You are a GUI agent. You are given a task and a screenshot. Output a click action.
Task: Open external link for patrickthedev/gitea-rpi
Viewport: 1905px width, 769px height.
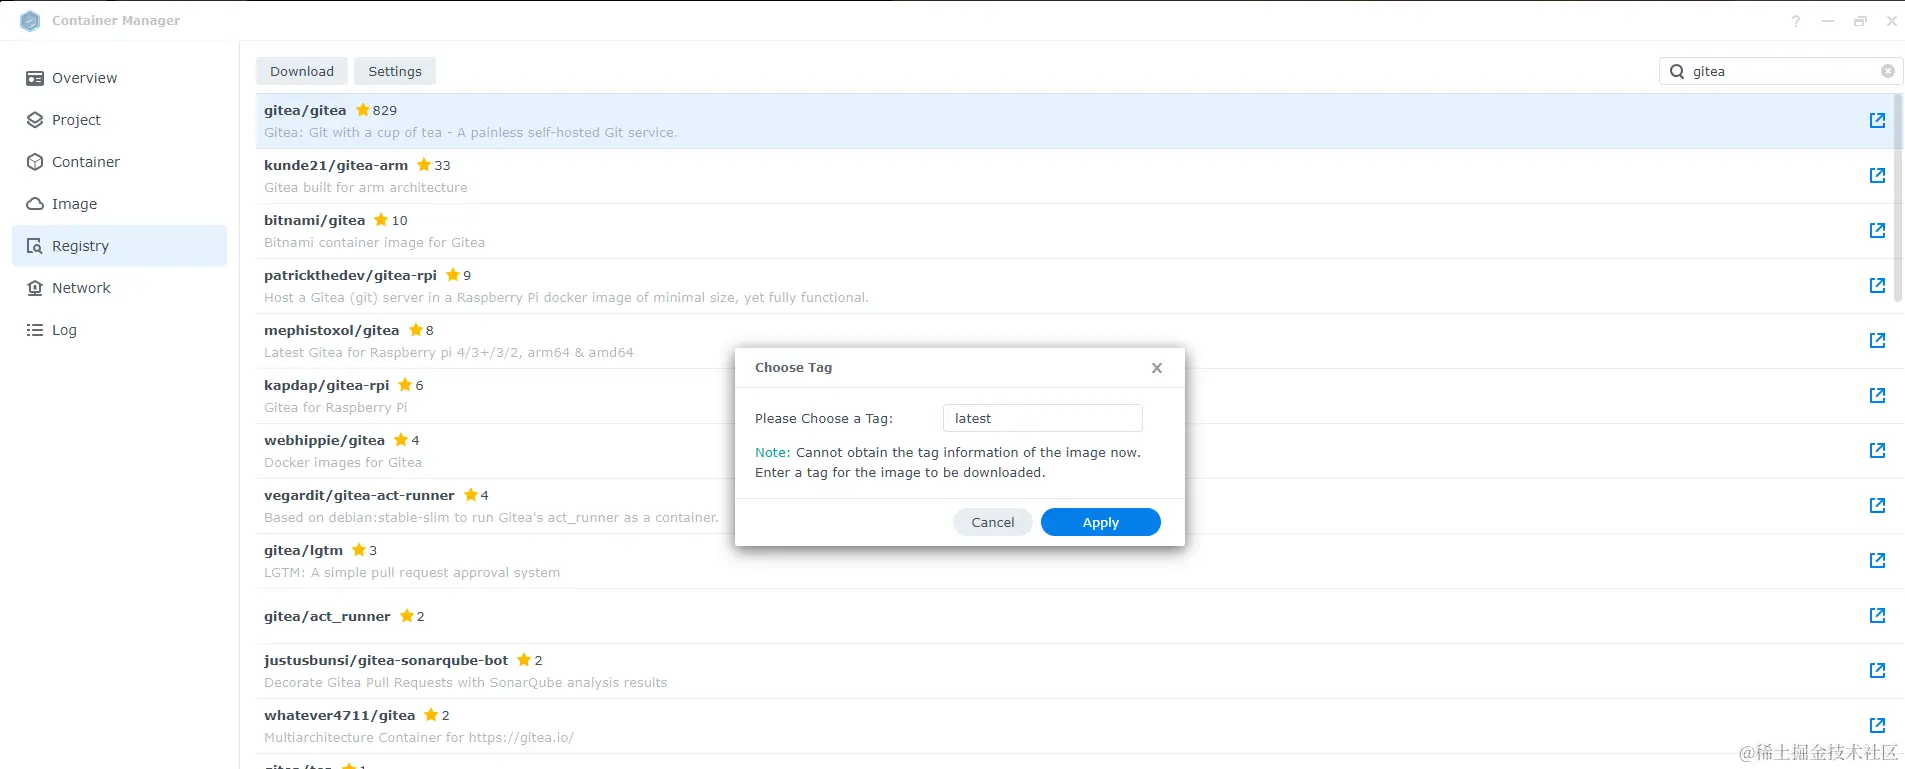click(1877, 285)
